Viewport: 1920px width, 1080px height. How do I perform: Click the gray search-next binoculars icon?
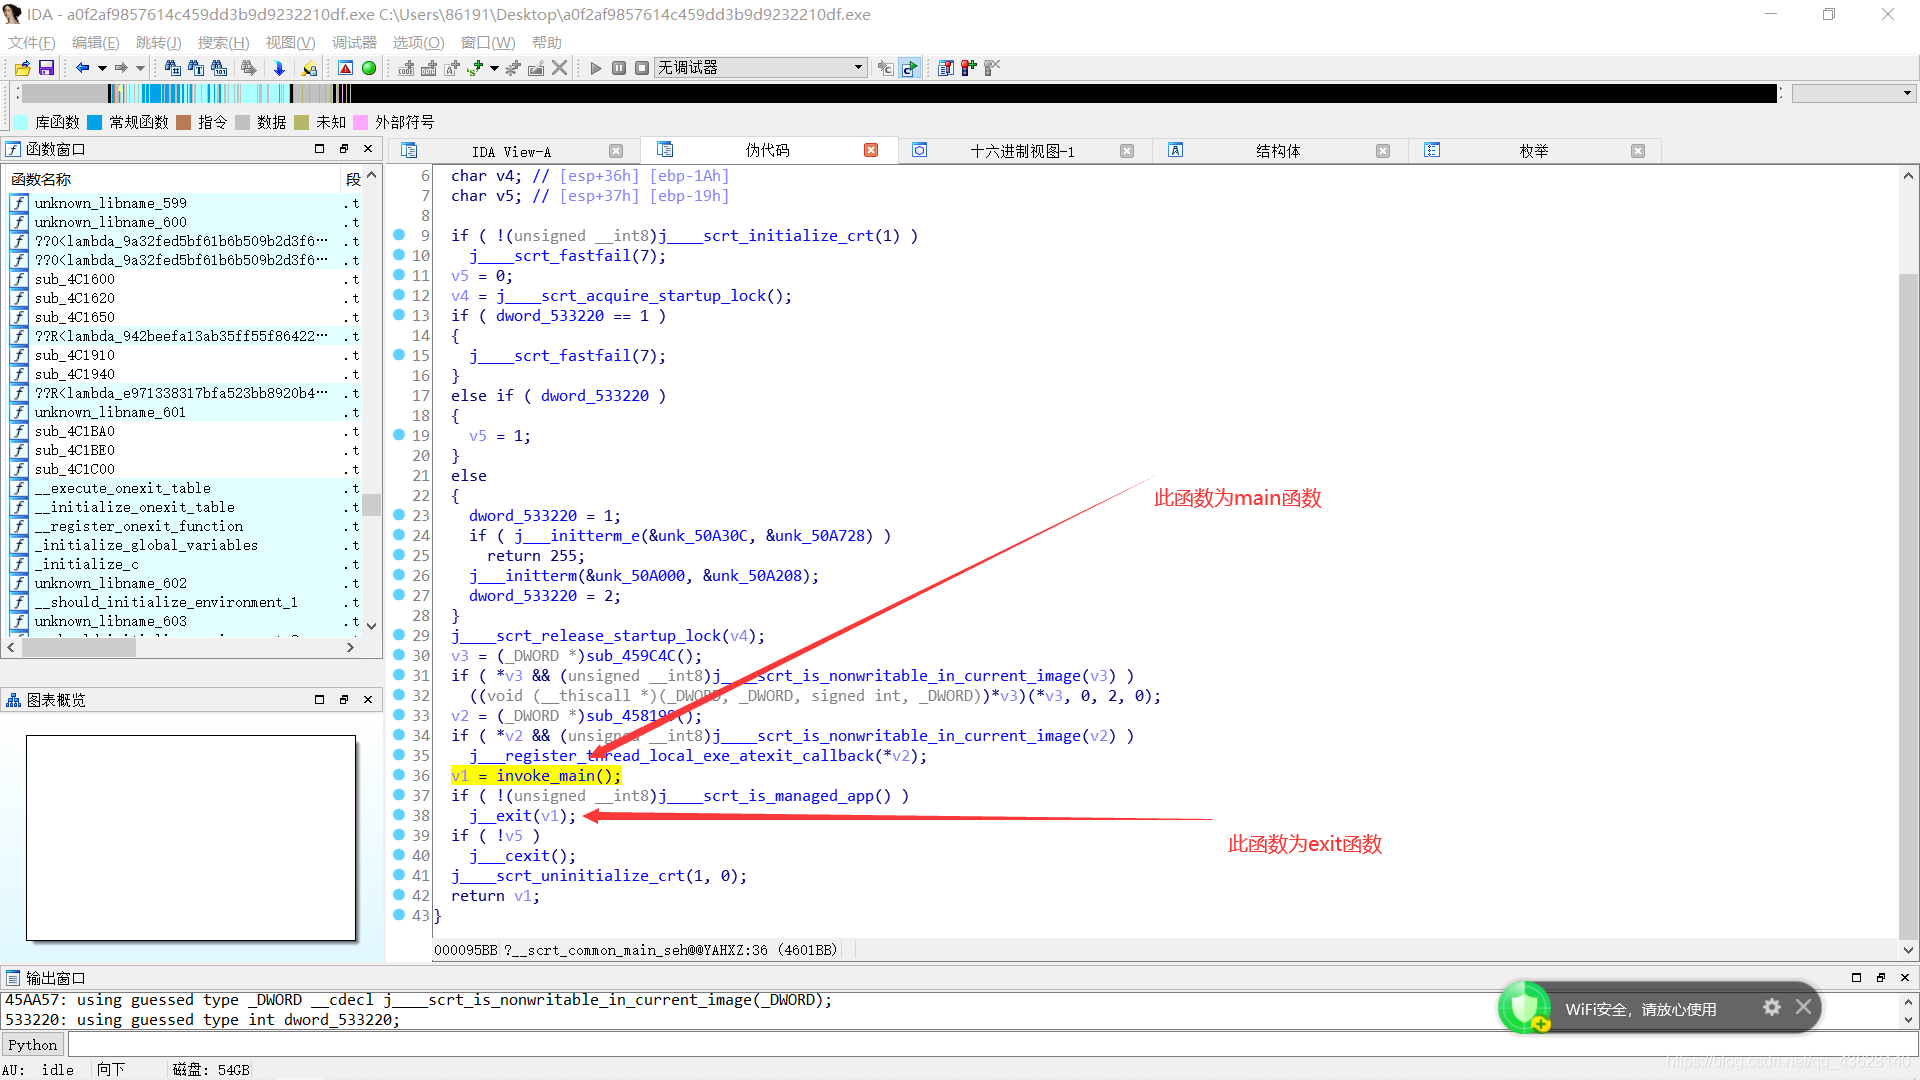click(248, 68)
